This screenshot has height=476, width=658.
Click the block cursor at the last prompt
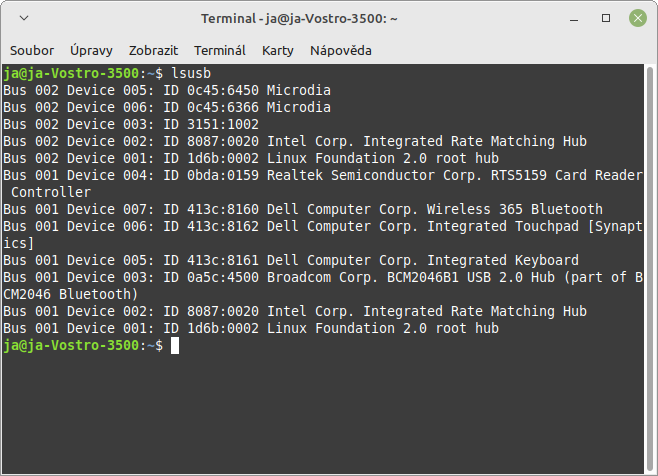tap(175, 345)
